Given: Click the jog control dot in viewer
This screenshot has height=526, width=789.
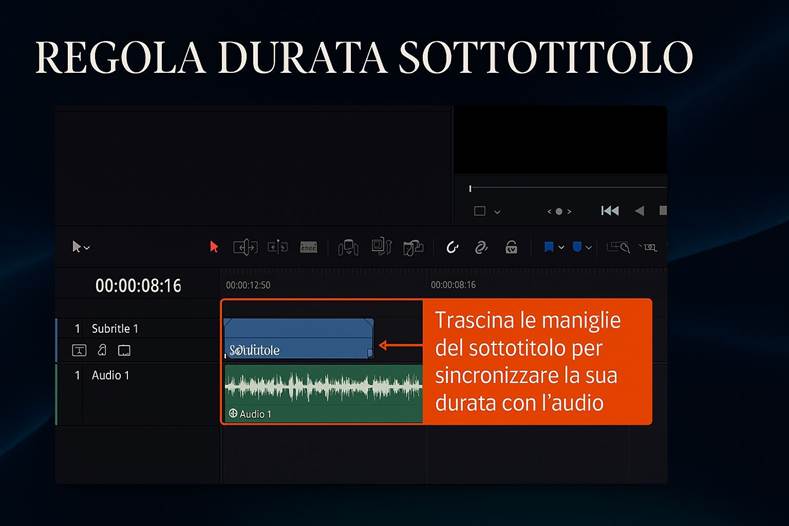Looking at the screenshot, I should click(x=559, y=211).
